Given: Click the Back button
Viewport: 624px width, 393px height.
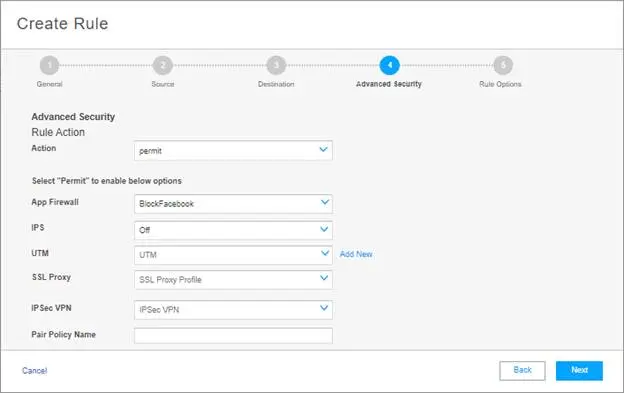Looking at the screenshot, I should pos(522,370).
